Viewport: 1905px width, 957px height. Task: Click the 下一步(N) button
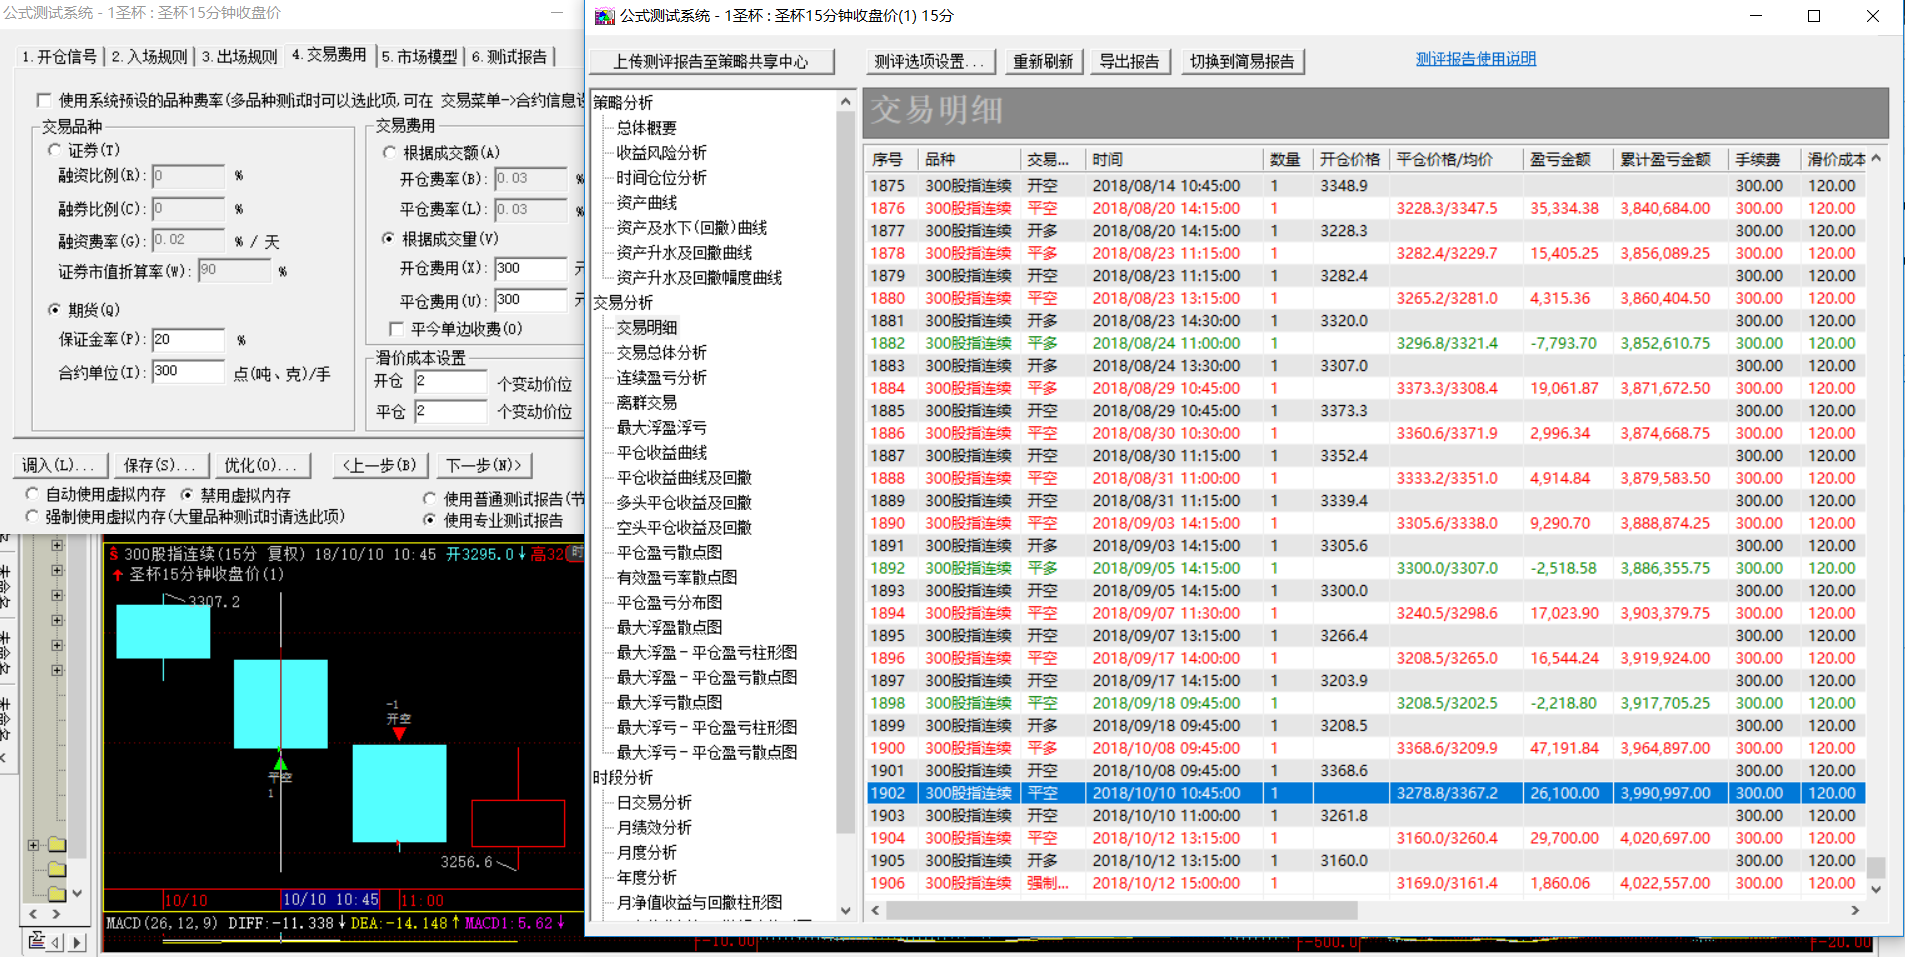[x=483, y=466]
